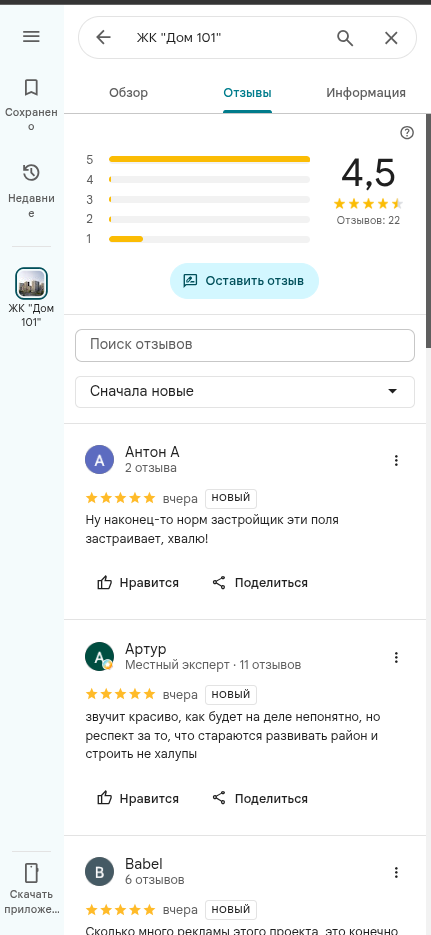Open Артур reviewer name link
This screenshot has height=935, width=431.
pos(145,649)
